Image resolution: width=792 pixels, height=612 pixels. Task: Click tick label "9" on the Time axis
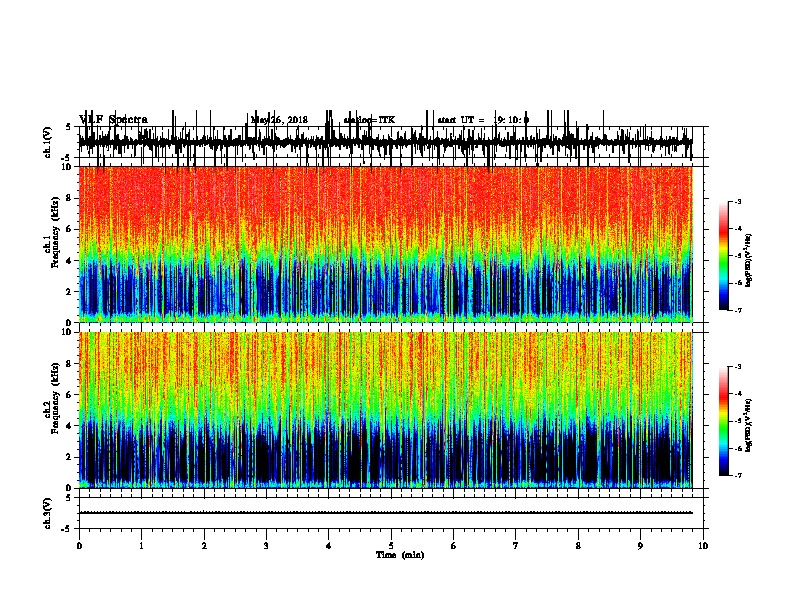click(640, 546)
